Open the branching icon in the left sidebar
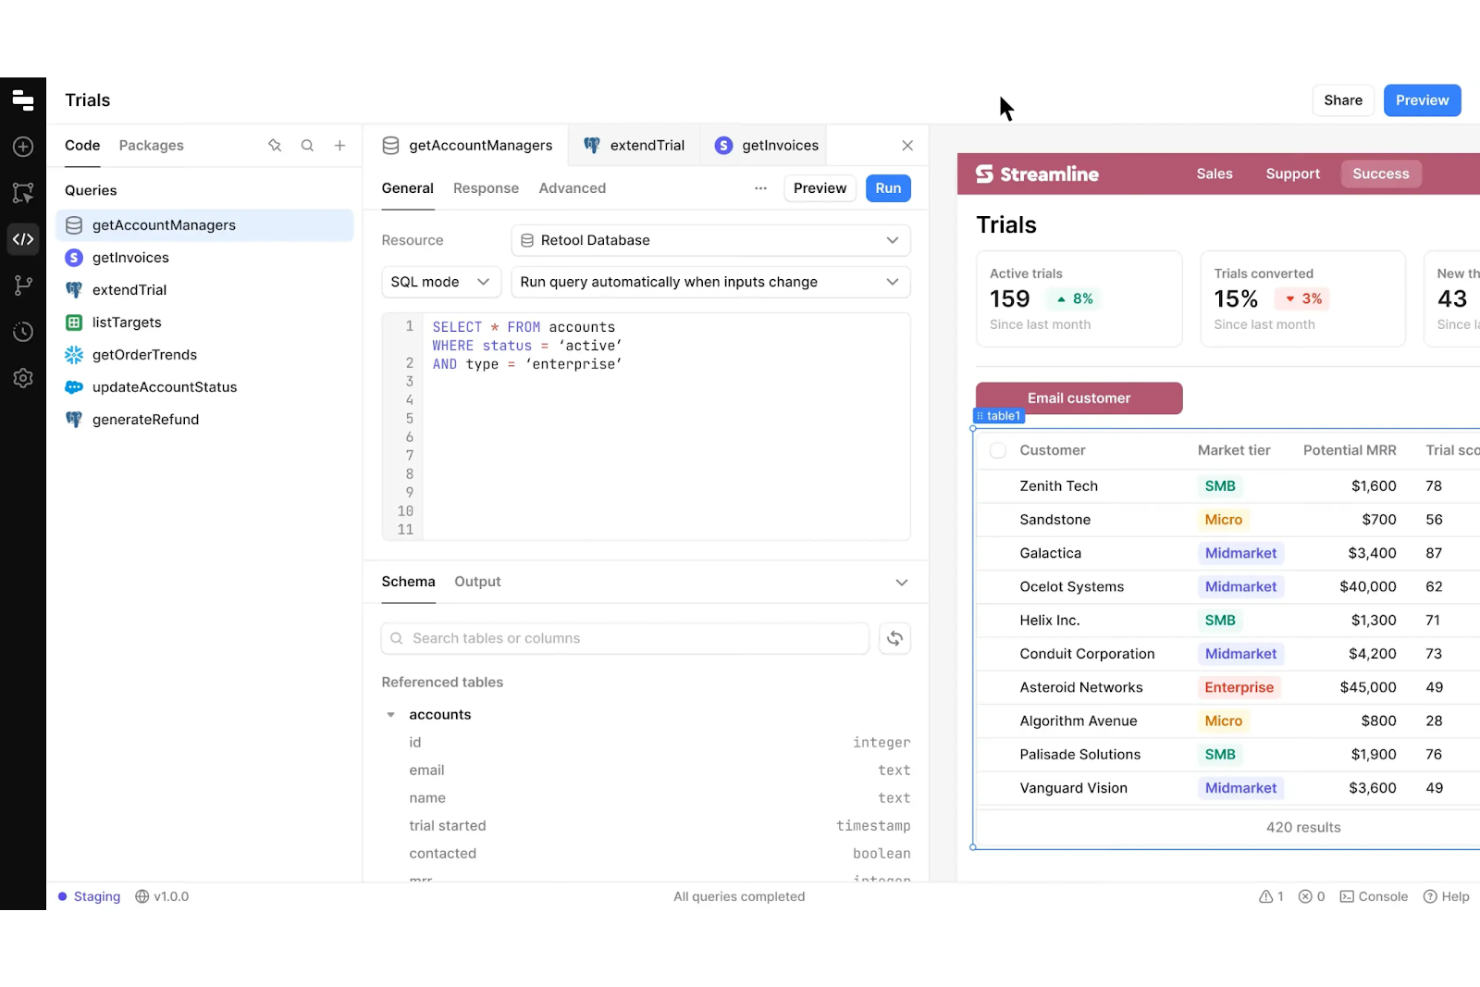The image size is (1480, 987). [x=22, y=285]
